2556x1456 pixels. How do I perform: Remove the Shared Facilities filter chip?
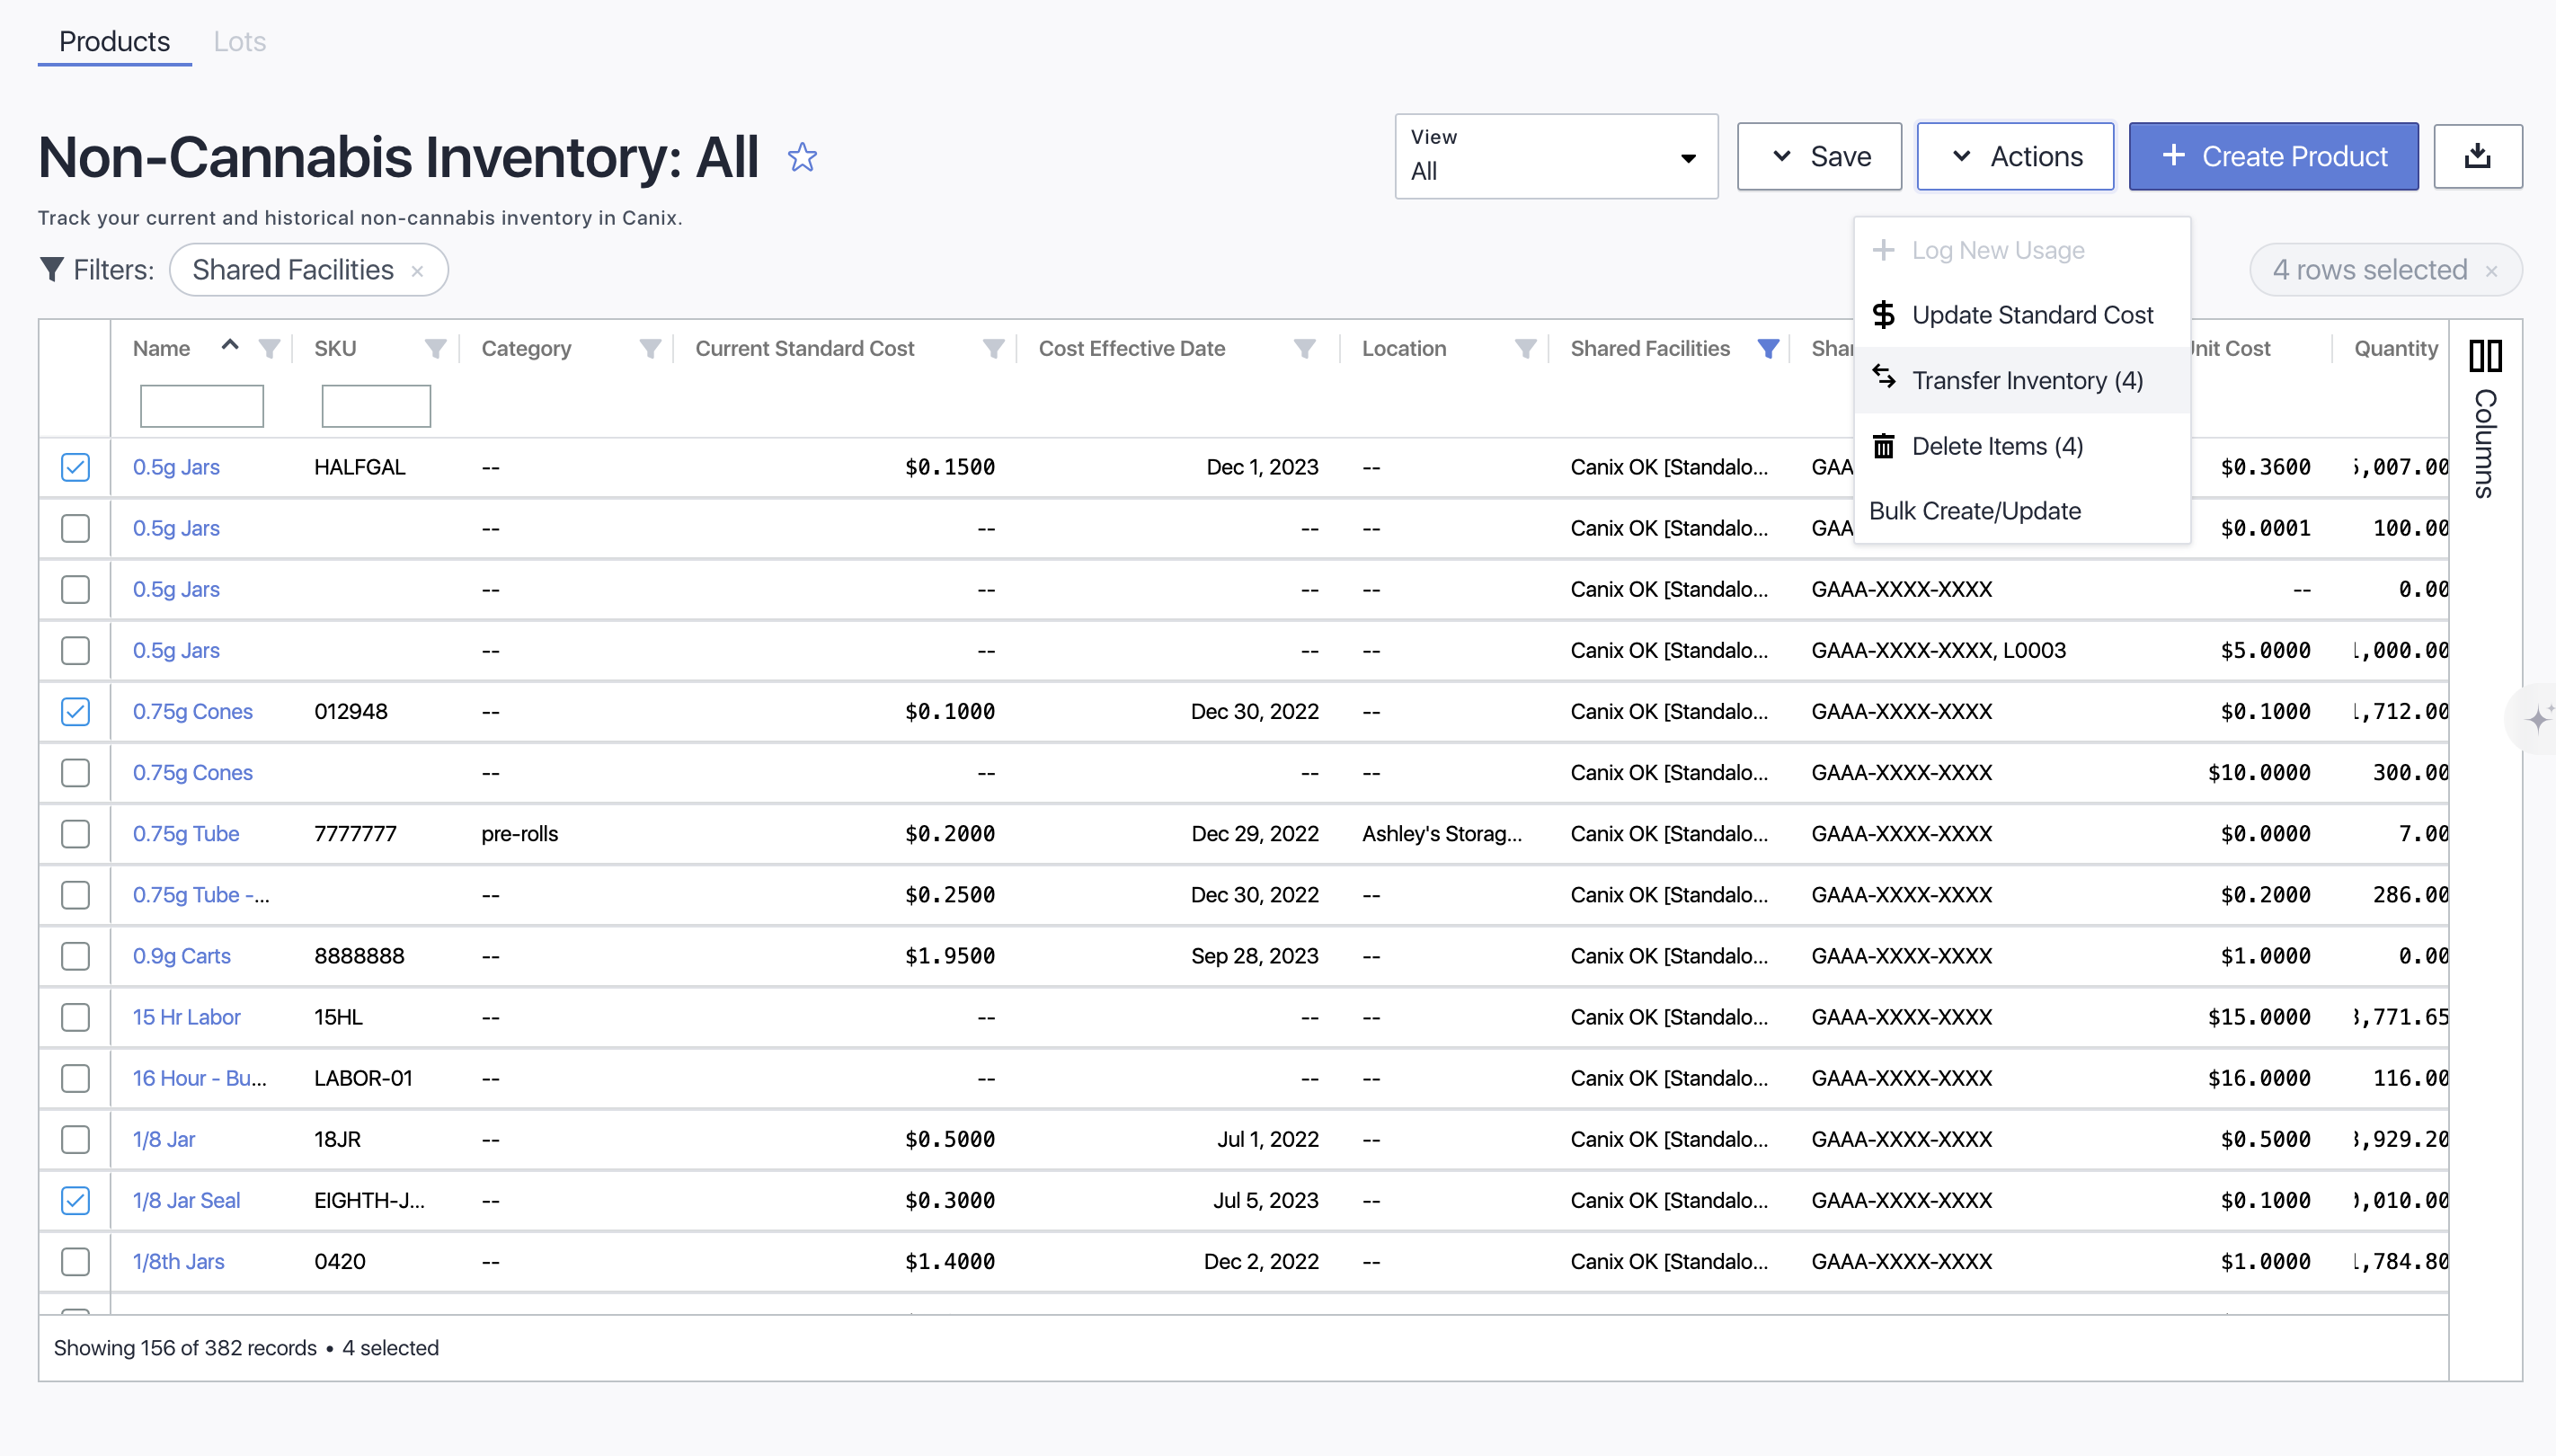tap(418, 271)
